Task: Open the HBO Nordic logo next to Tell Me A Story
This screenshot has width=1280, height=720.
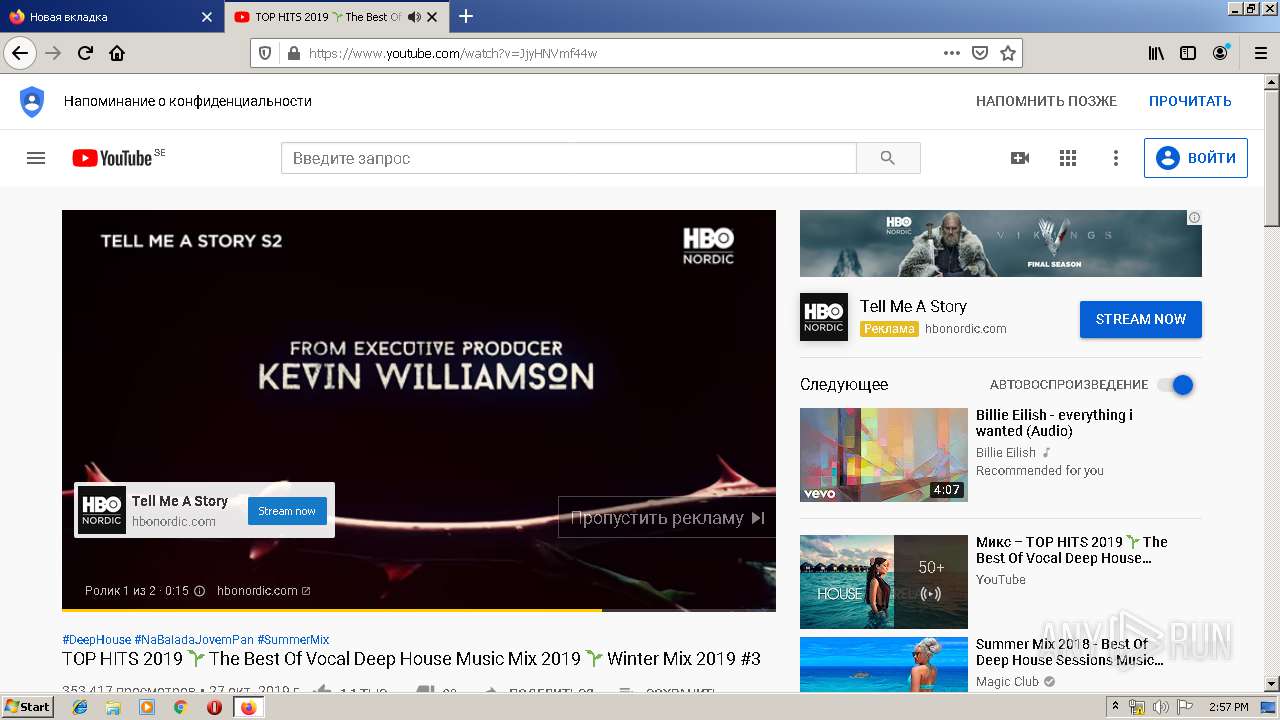Action: 824,317
